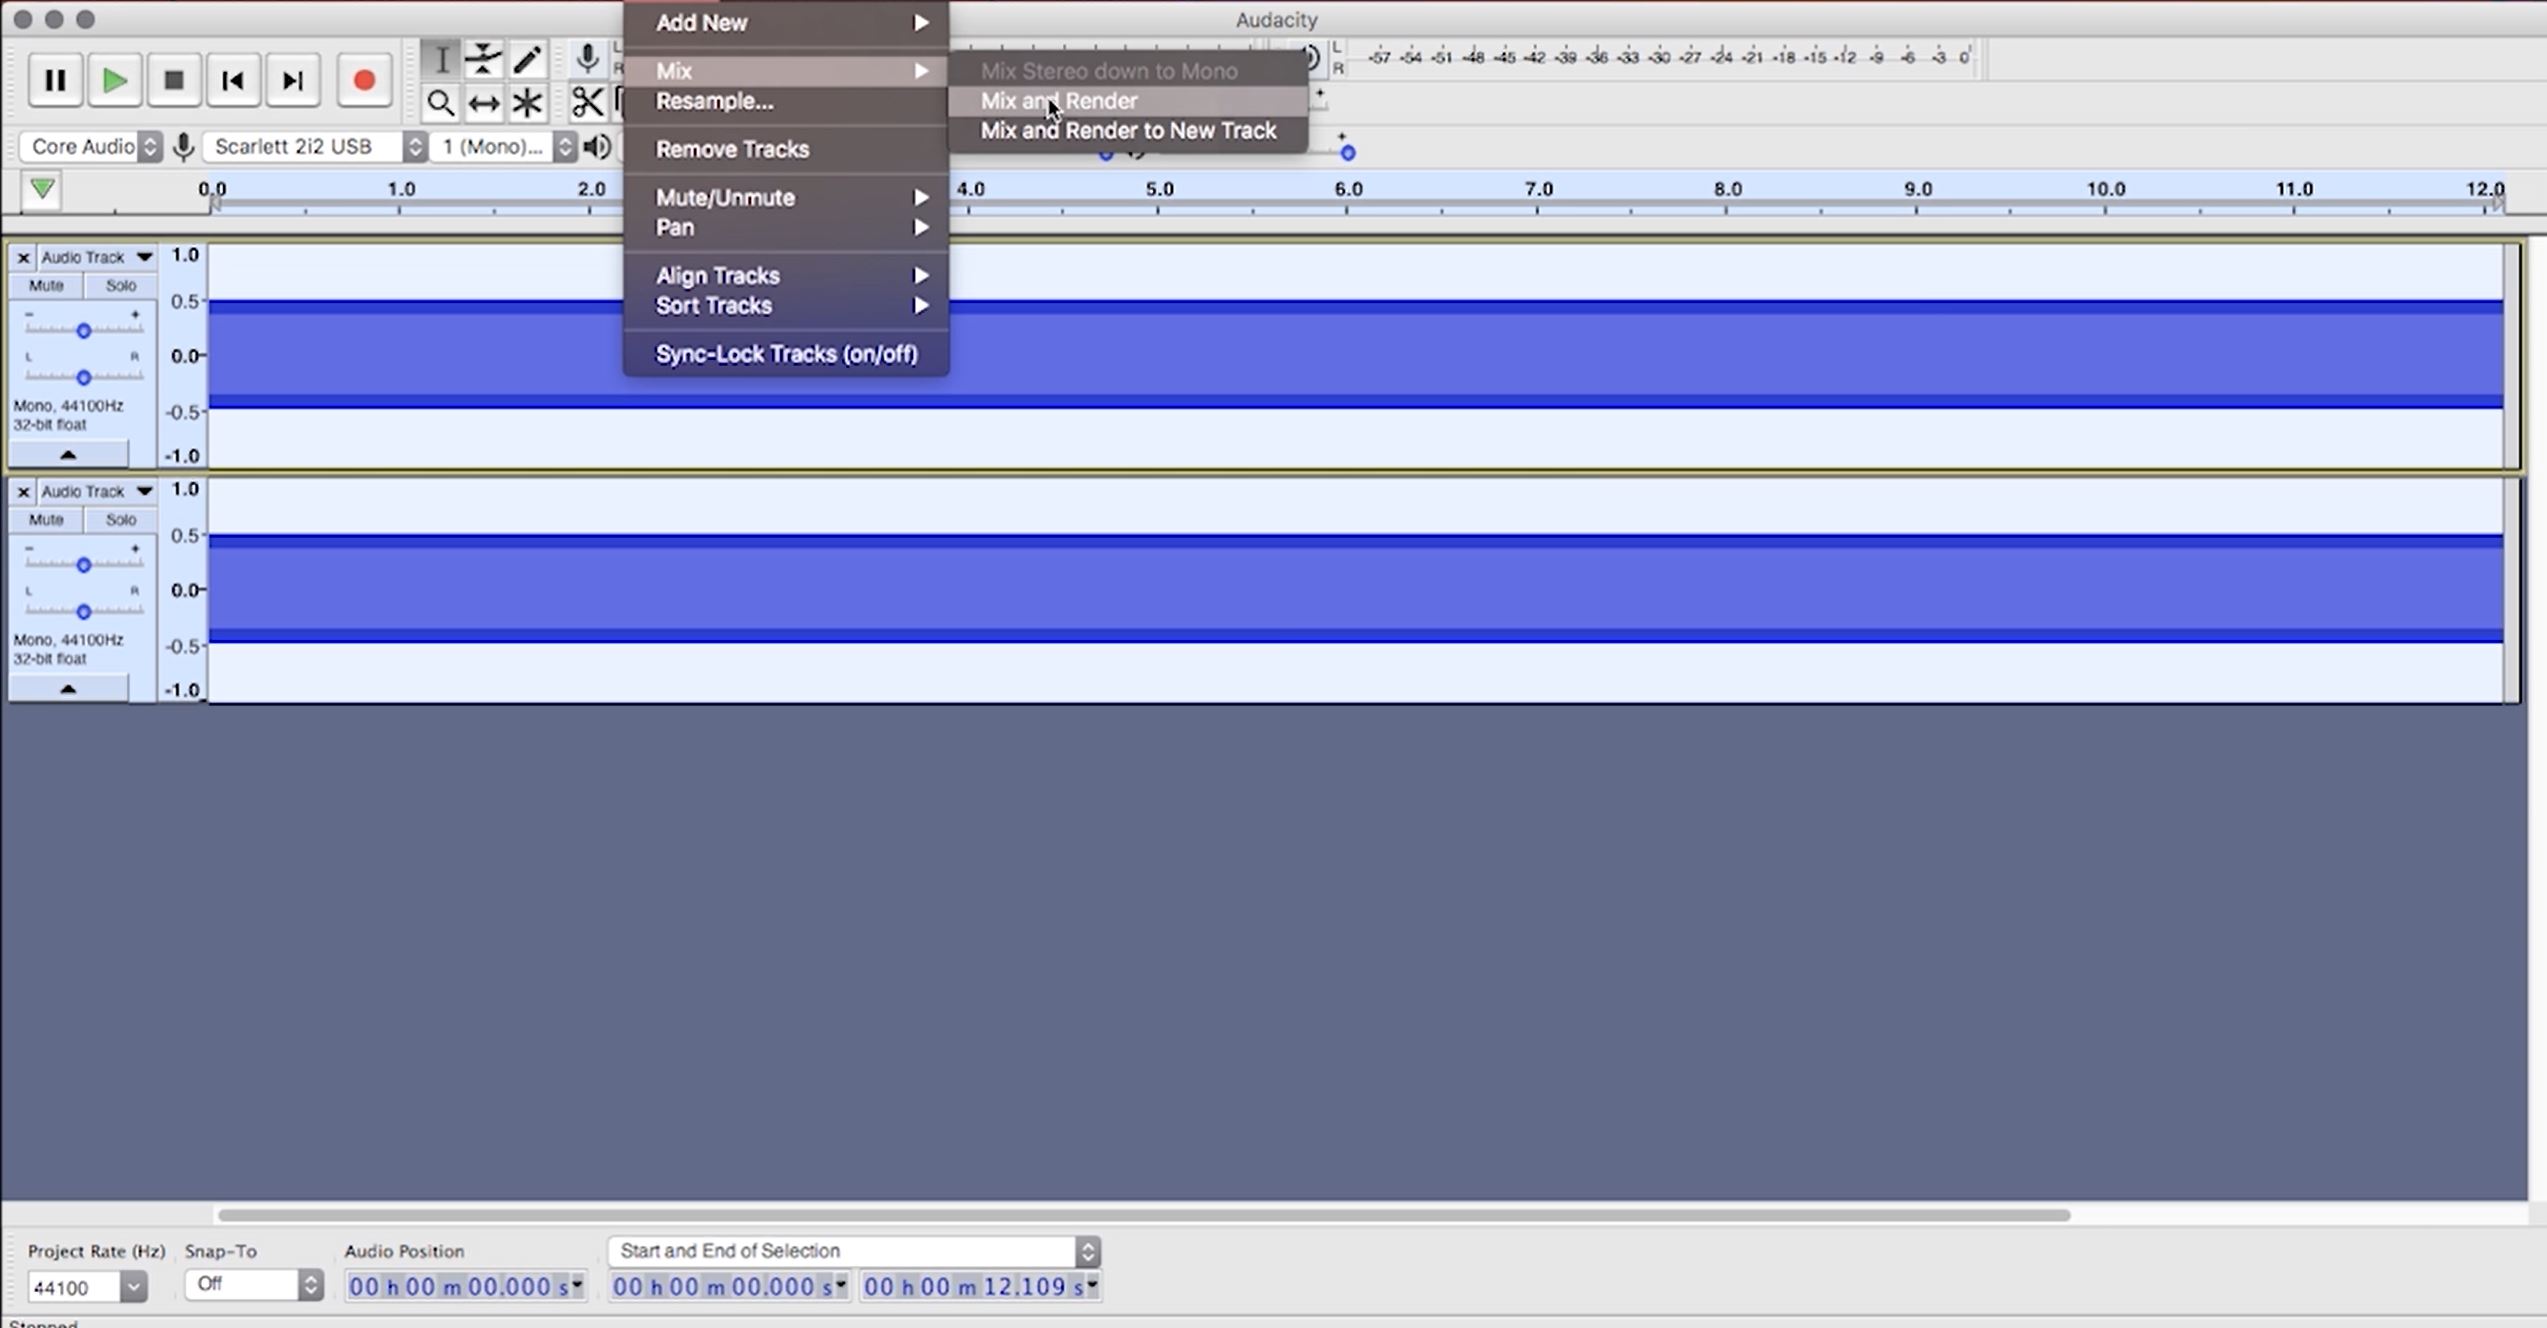Mute the top audio track
The image size is (2547, 1328).
46,285
